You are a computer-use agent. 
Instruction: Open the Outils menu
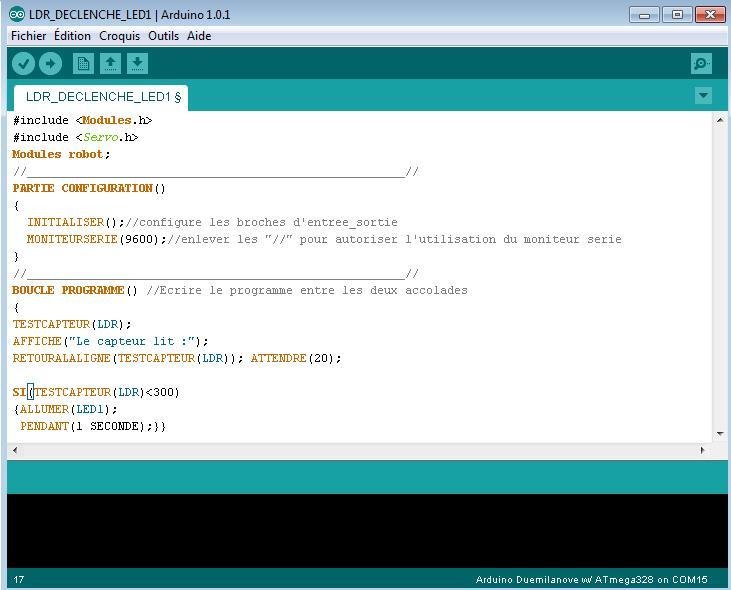point(163,36)
